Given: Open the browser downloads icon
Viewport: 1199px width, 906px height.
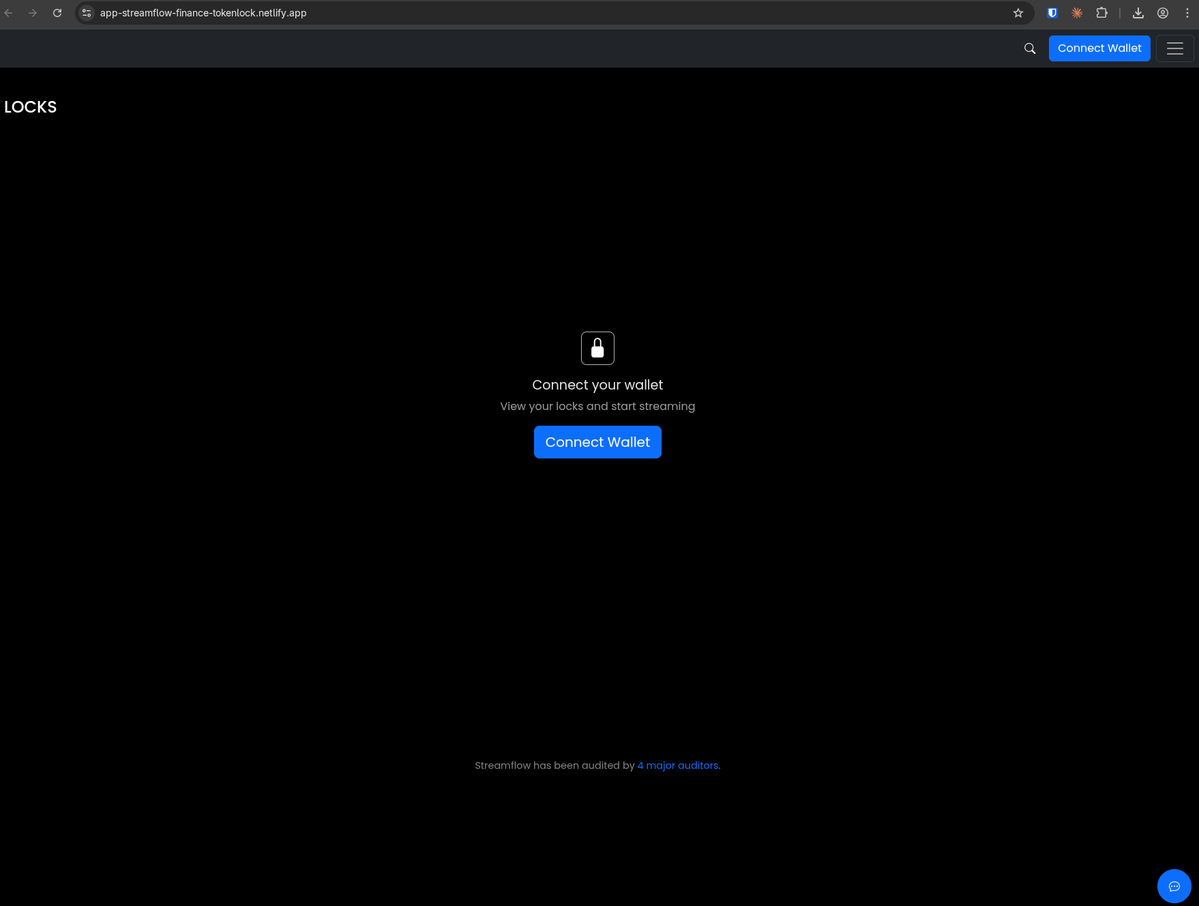Looking at the screenshot, I should [1138, 13].
